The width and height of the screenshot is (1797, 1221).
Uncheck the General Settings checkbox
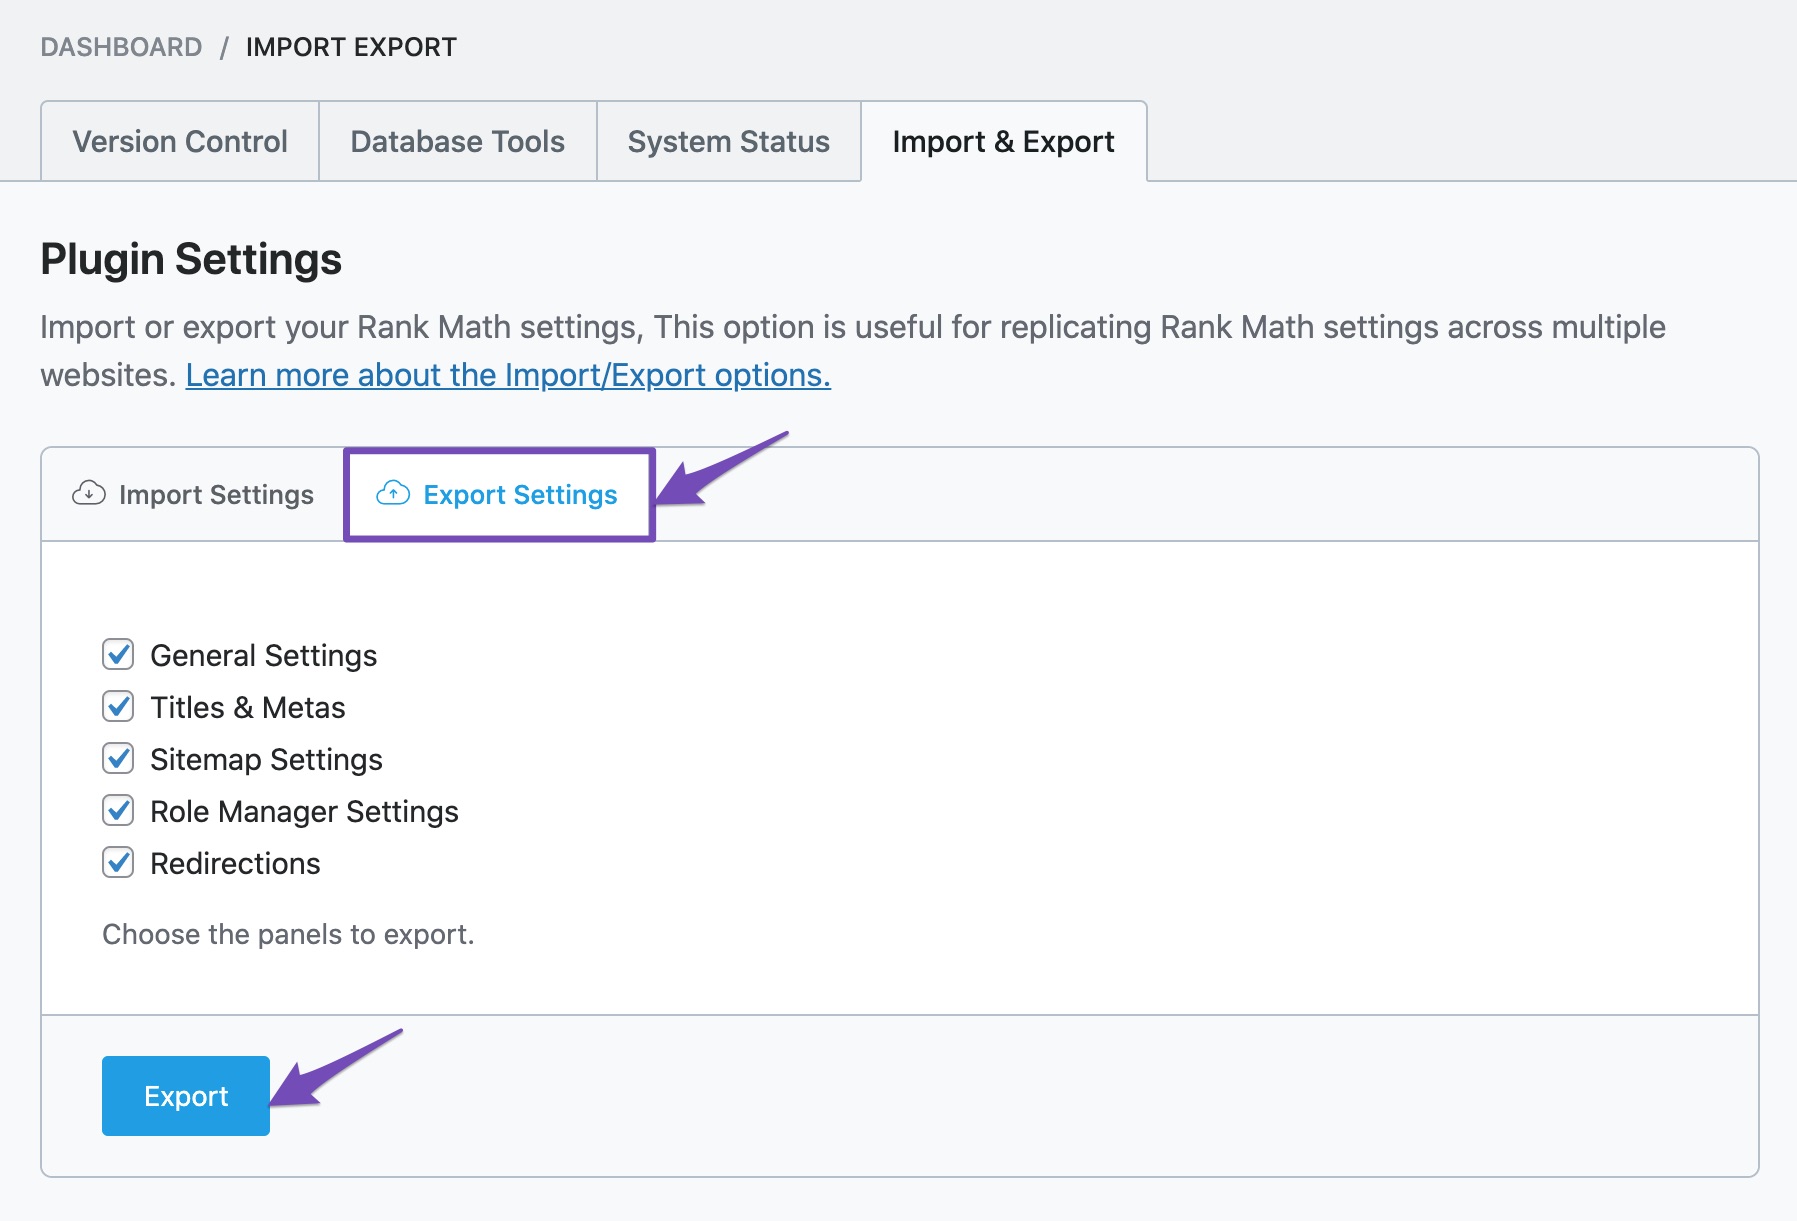[x=118, y=654]
